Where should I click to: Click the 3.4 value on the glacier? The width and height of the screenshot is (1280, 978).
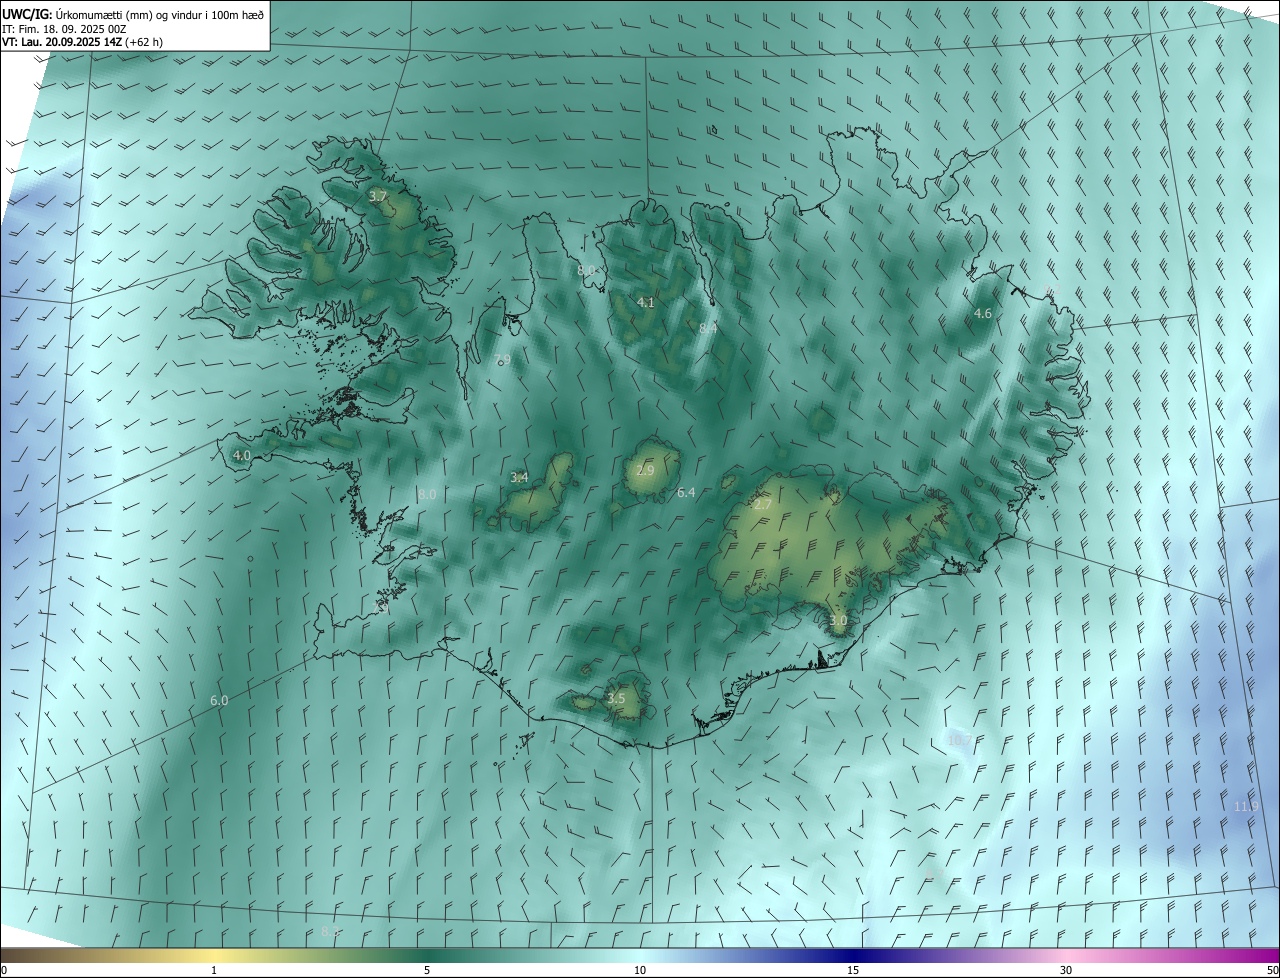point(519,477)
